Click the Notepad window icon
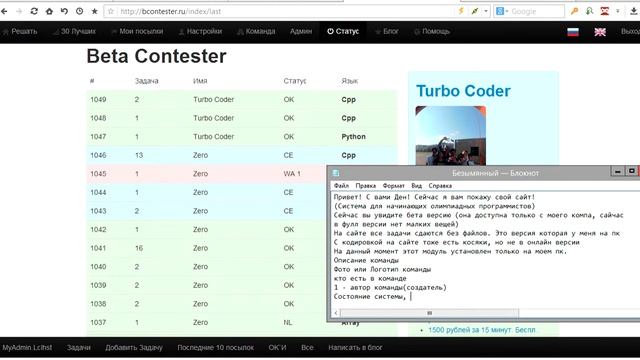Image resolution: width=640 pixels, height=360 pixels. pos(336,173)
